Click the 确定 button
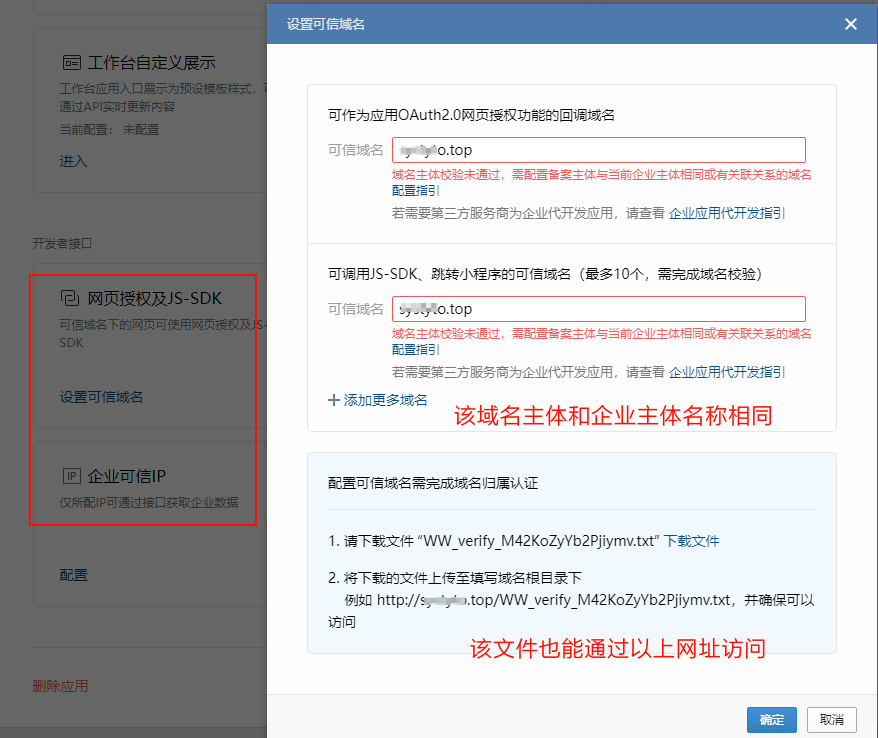Image resolution: width=878 pixels, height=738 pixels. (x=771, y=720)
